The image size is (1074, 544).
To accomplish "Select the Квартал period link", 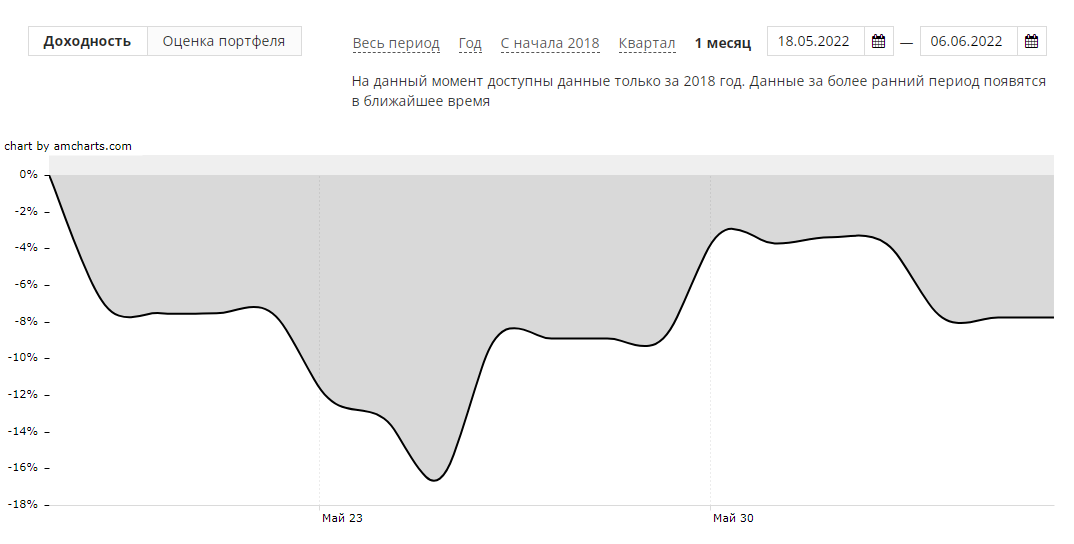I will [647, 43].
